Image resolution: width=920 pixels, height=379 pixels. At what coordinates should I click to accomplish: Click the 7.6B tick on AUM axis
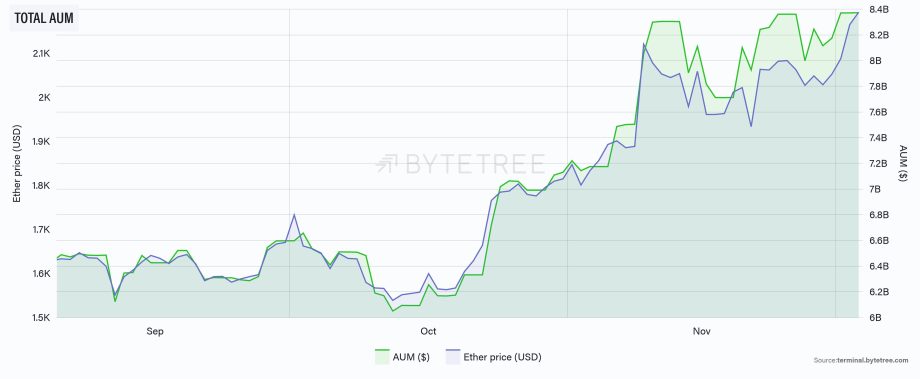pyautogui.click(x=879, y=112)
